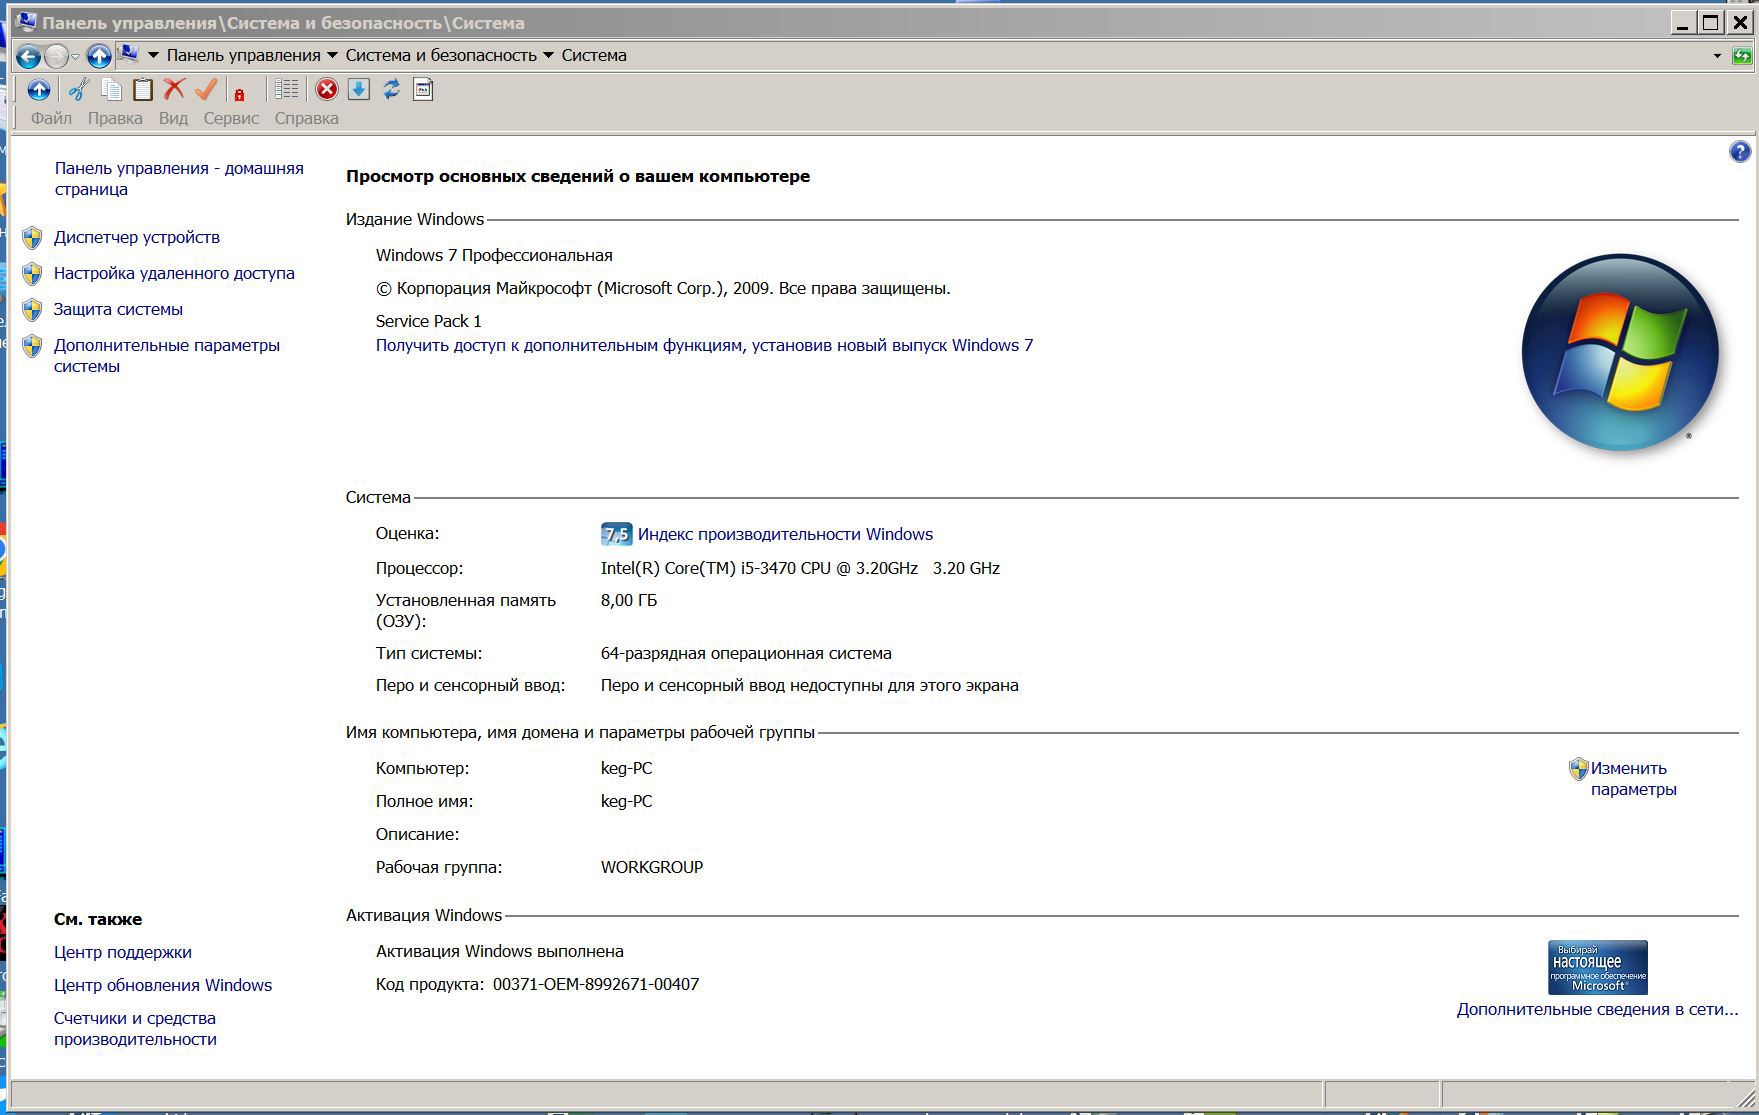
Task: Expand the arrow before Панель управления breadcrumb
Action: (x=154, y=55)
